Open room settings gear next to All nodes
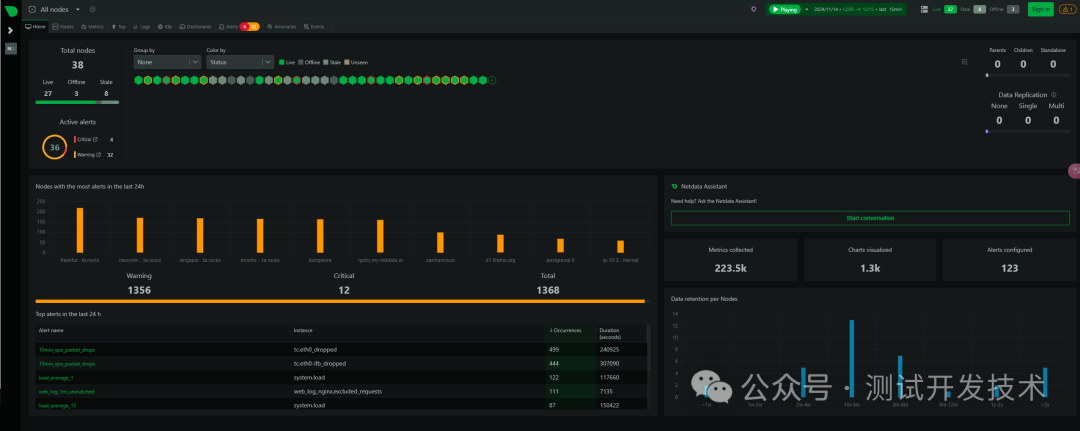 pos(92,10)
